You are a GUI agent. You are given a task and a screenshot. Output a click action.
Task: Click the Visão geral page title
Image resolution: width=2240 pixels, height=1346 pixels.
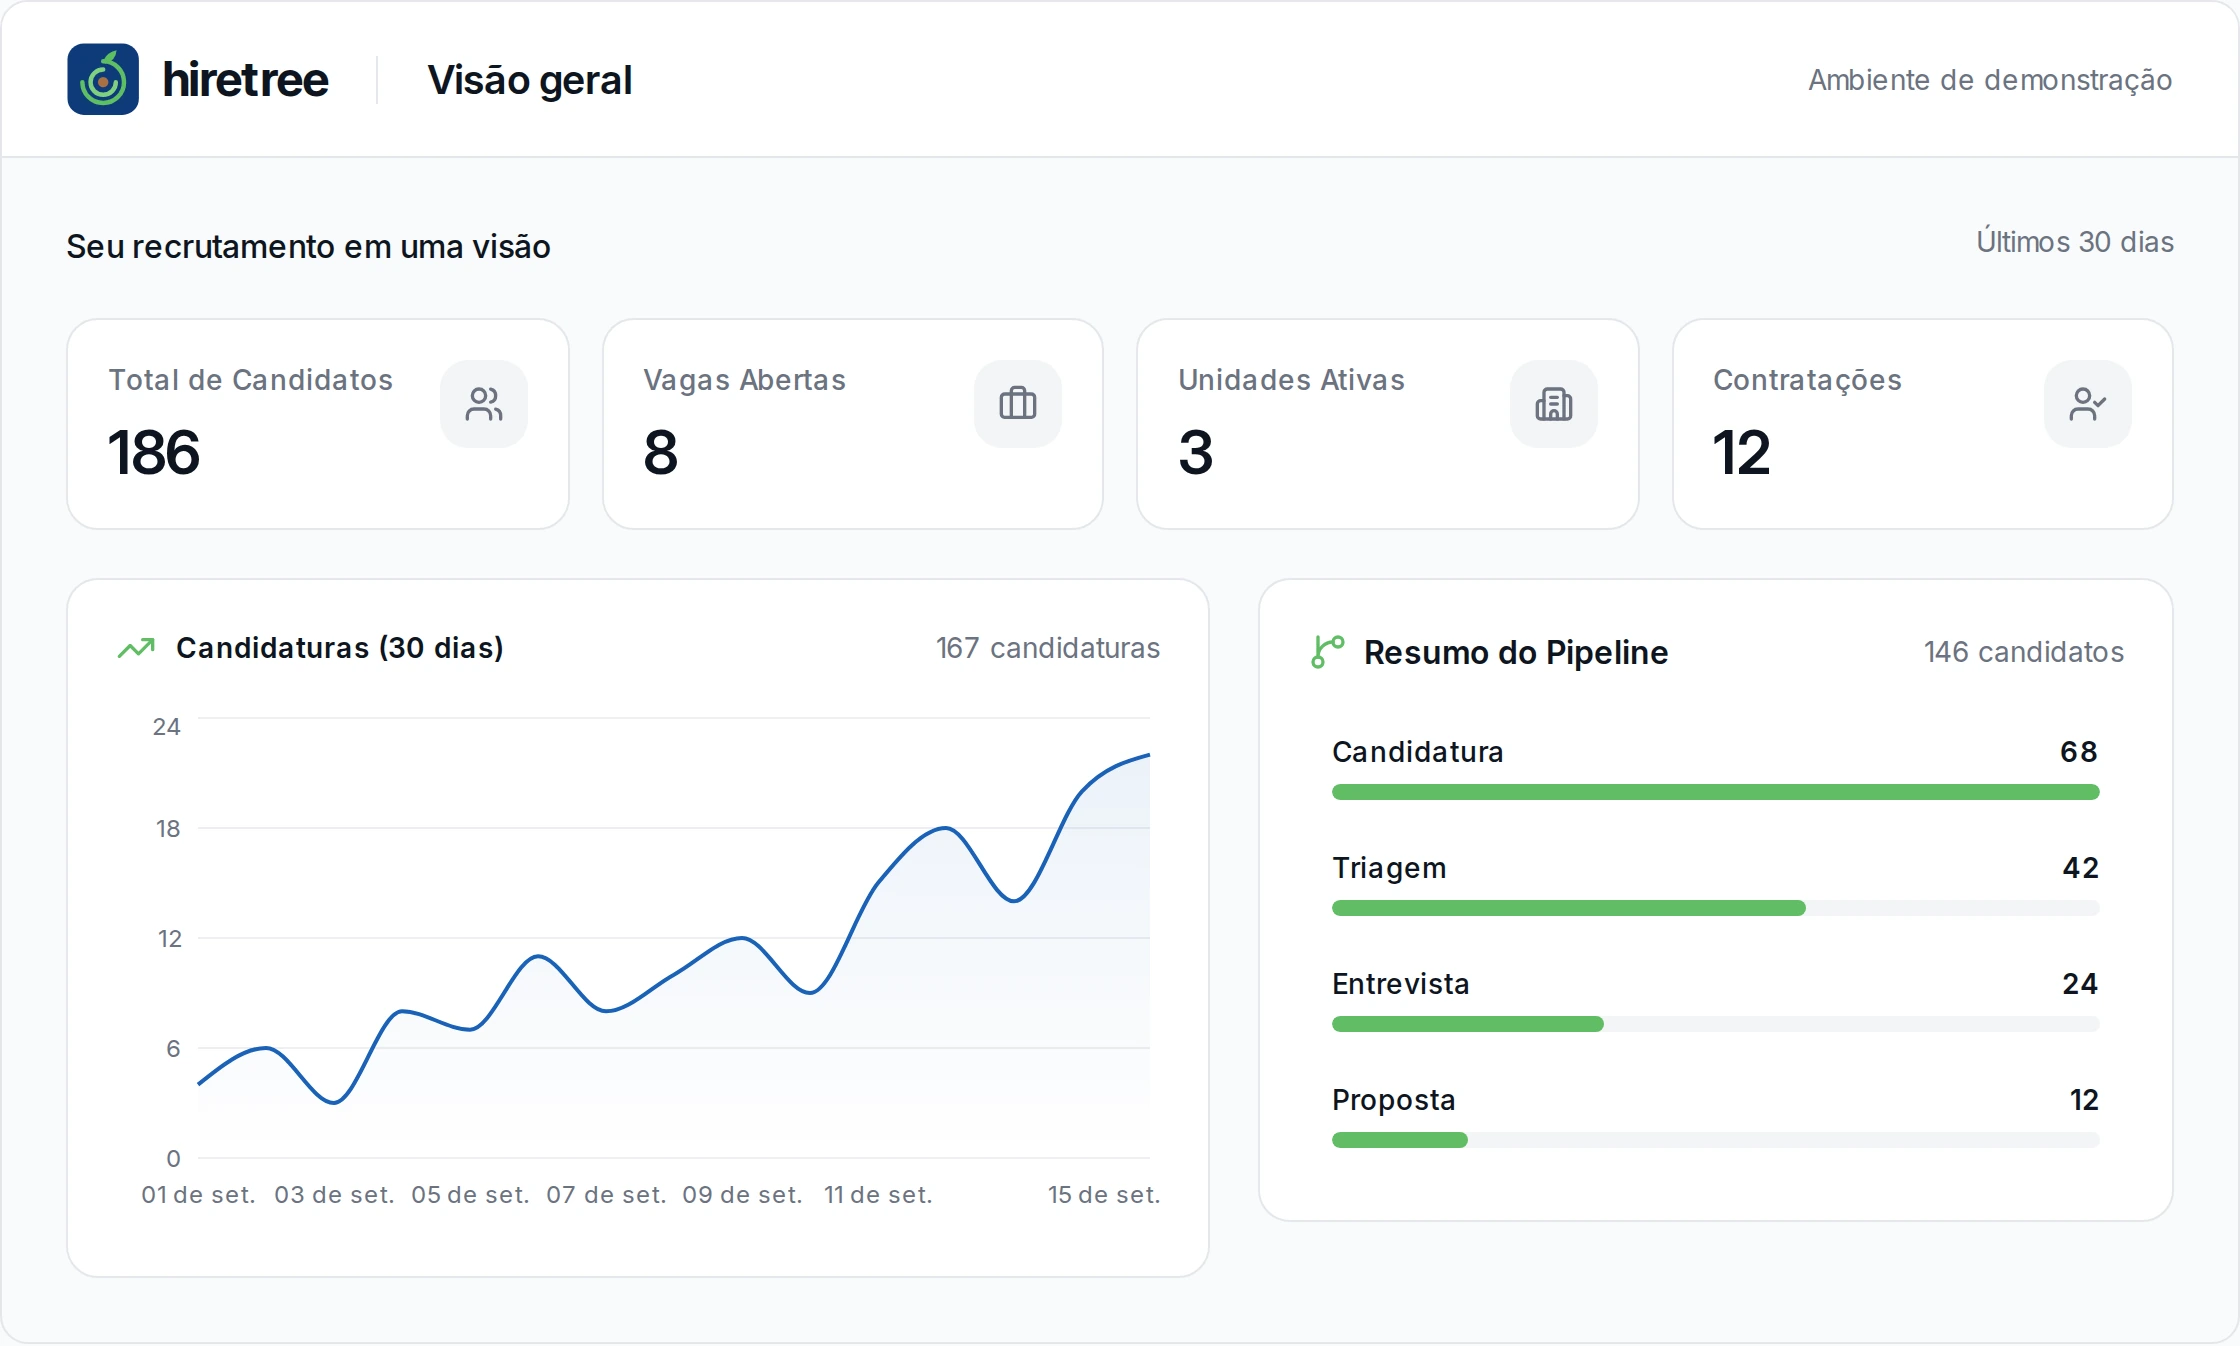(530, 80)
